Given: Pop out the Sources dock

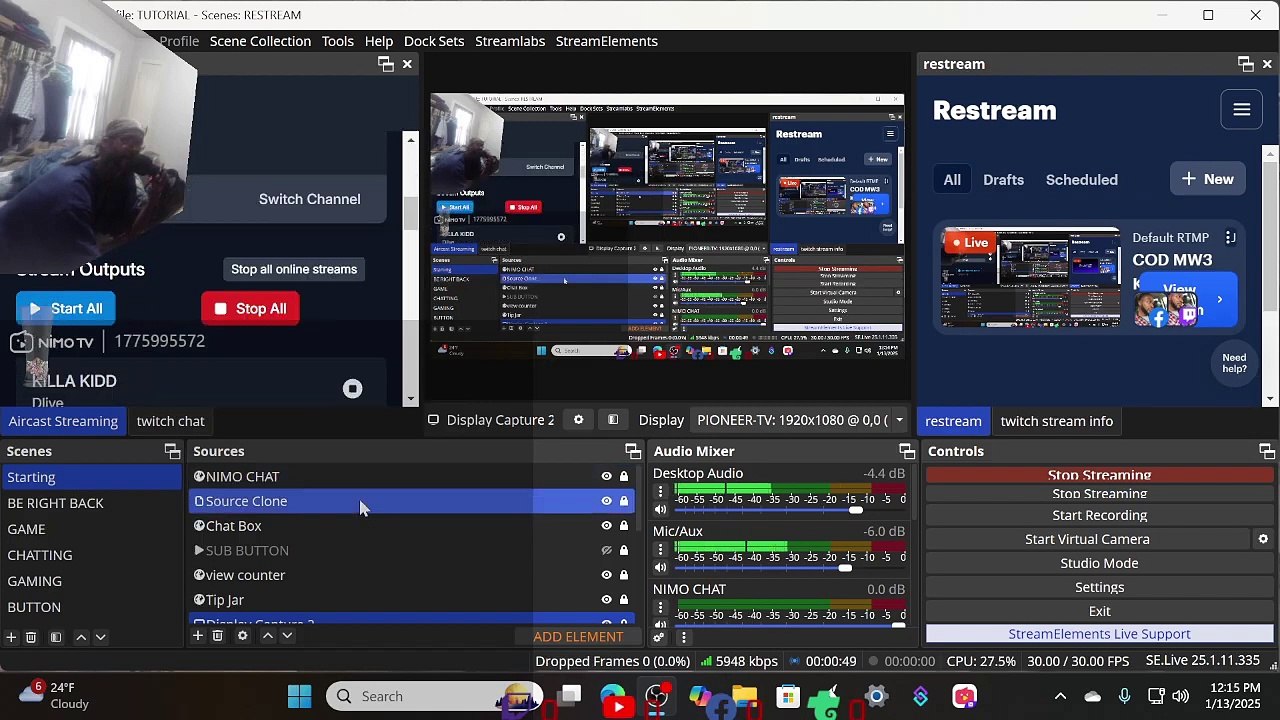Looking at the screenshot, I should pyautogui.click(x=632, y=451).
